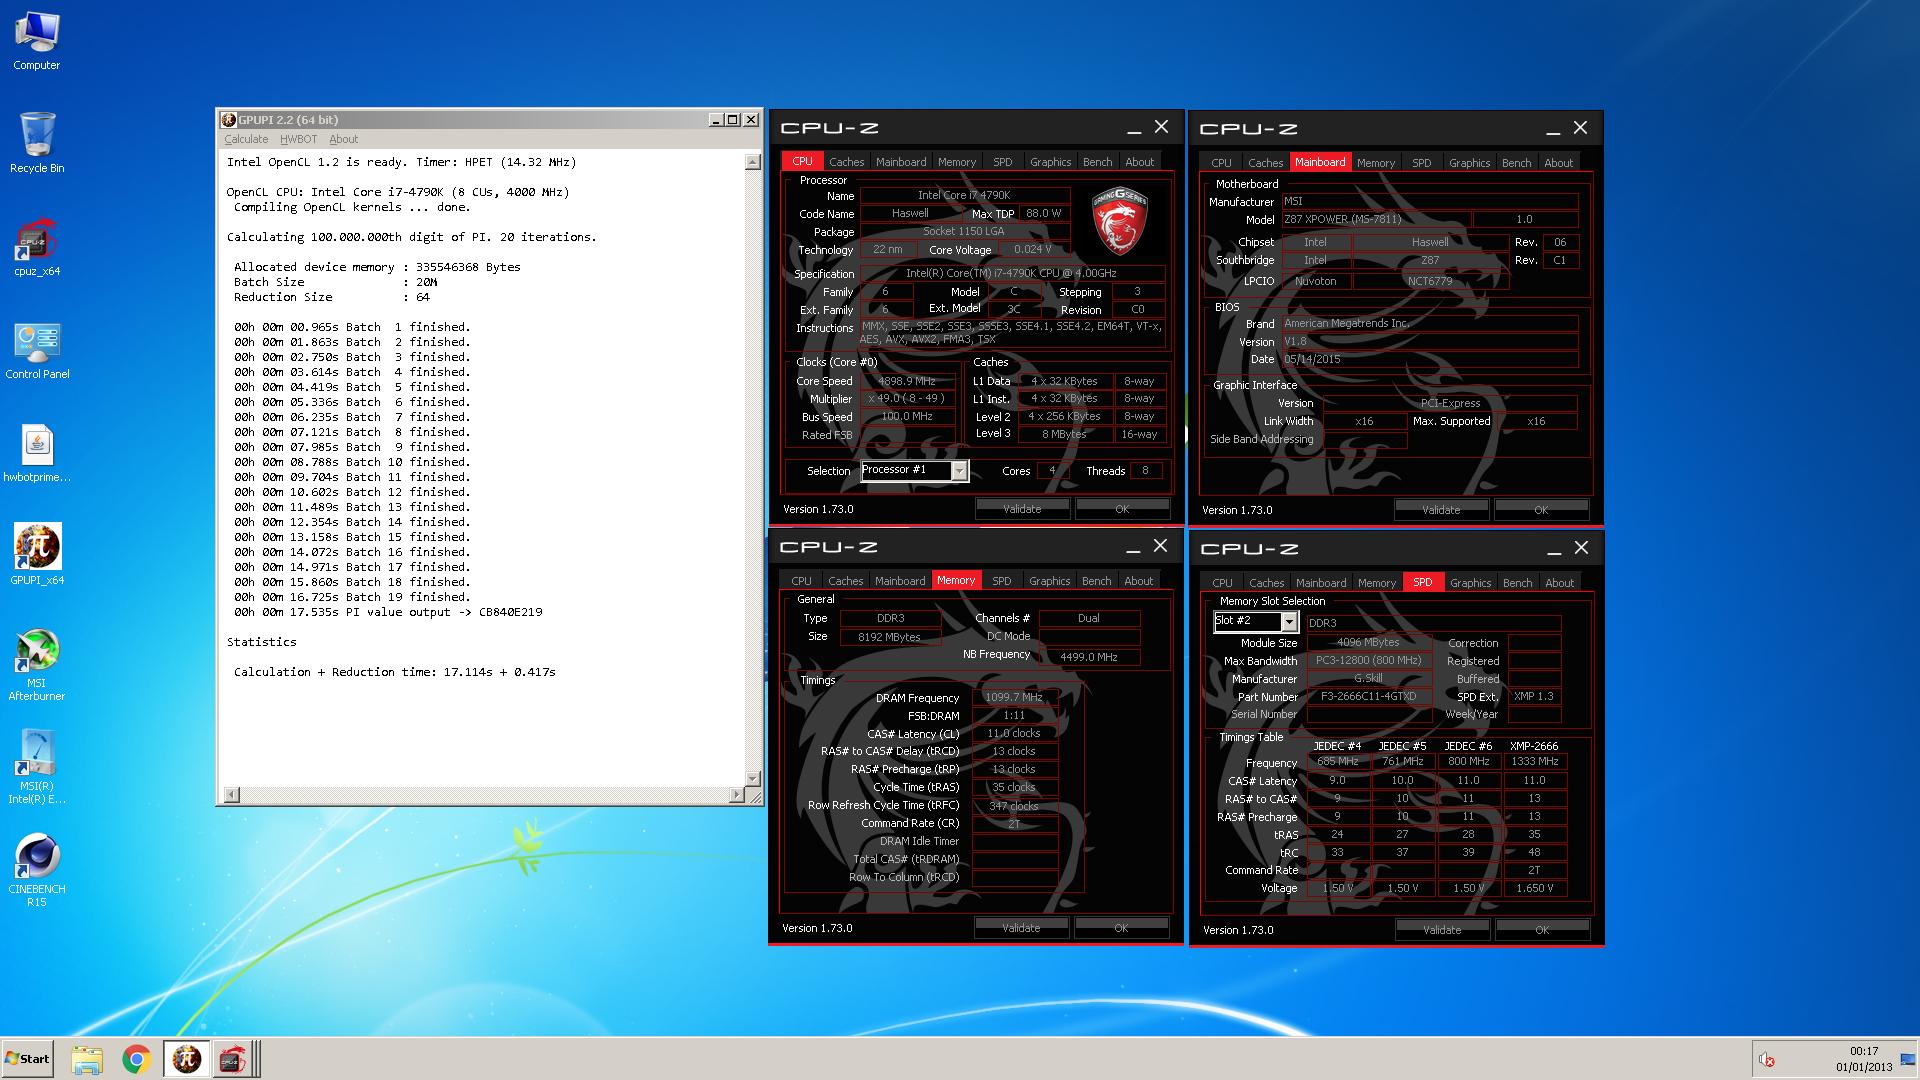Click the show desktop tray icon

tap(1908, 1060)
